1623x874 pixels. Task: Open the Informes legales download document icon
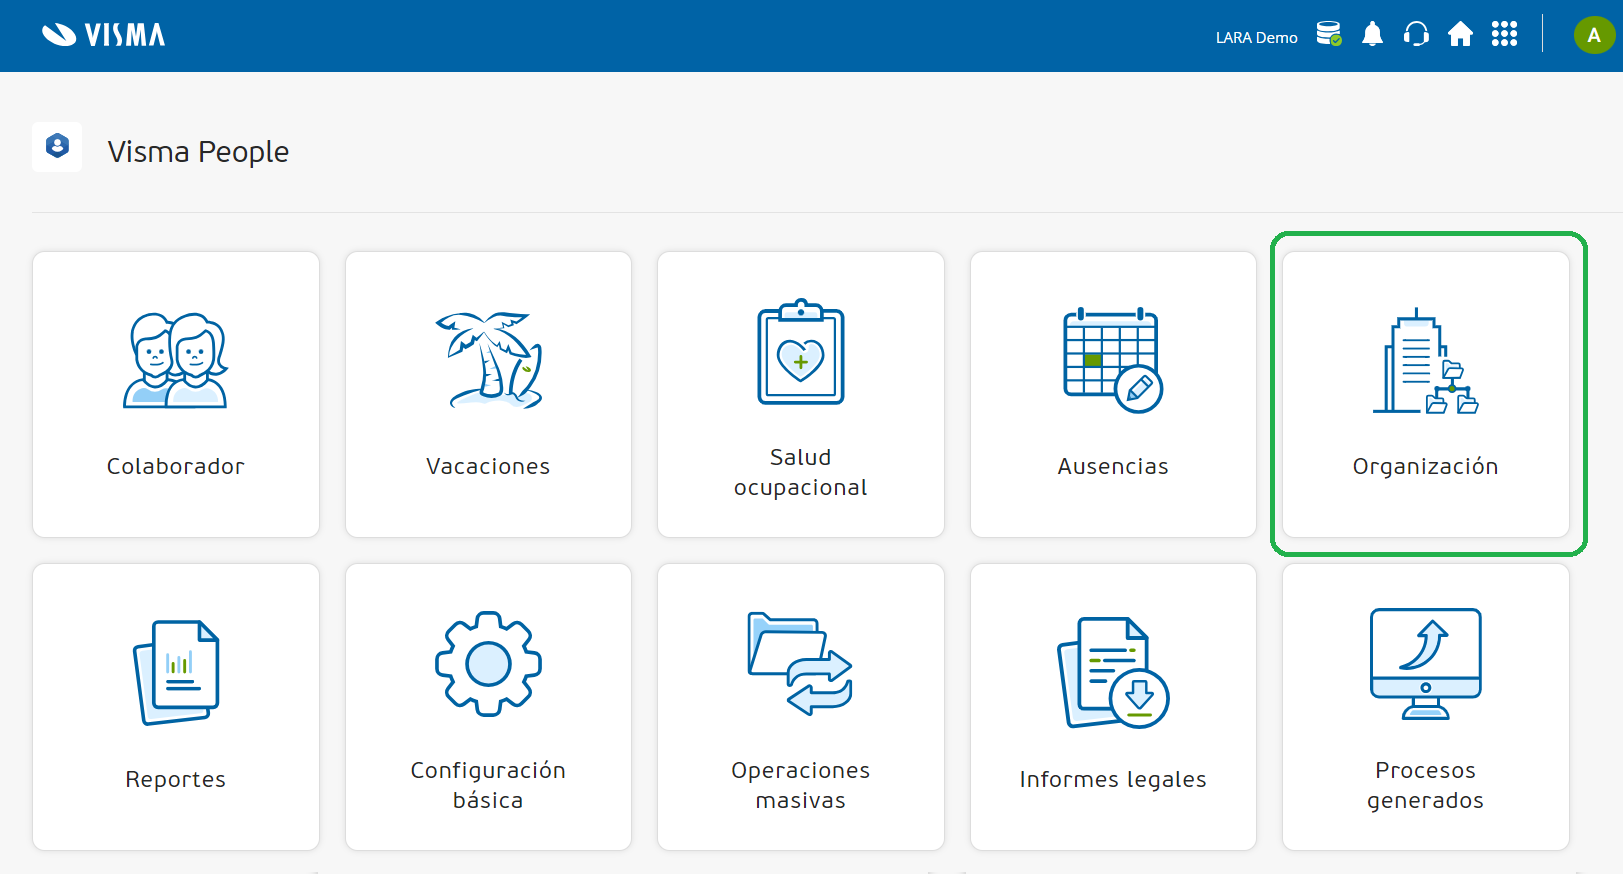click(x=1113, y=673)
